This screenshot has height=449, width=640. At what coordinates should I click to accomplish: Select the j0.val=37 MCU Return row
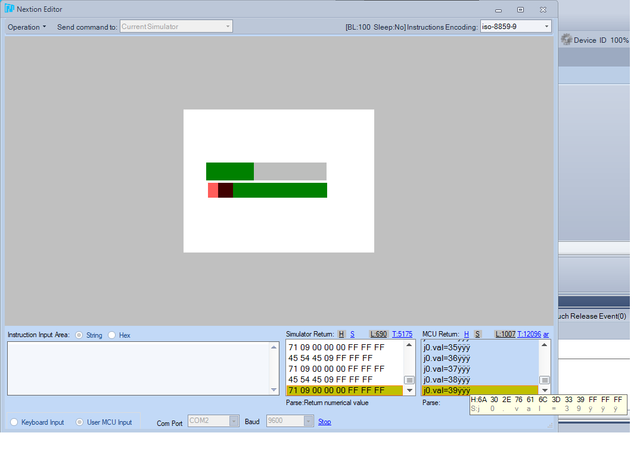point(480,369)
